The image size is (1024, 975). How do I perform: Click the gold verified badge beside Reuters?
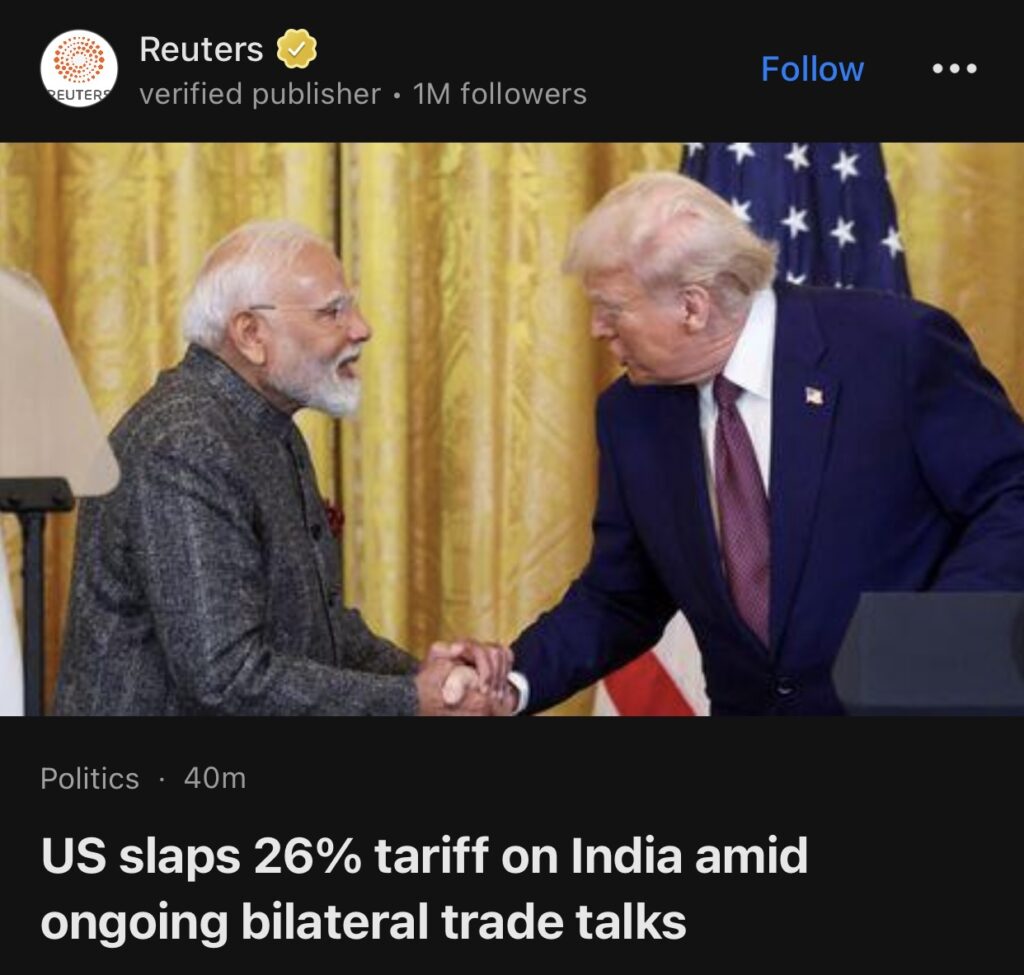[296, 49]
